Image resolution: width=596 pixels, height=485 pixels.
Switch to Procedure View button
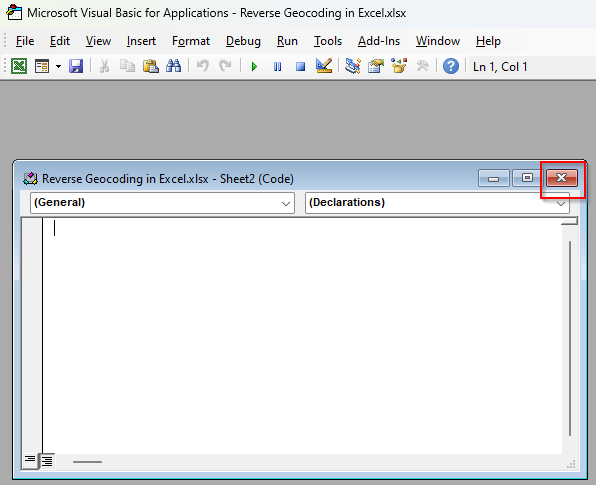click(x=30, y=461)
